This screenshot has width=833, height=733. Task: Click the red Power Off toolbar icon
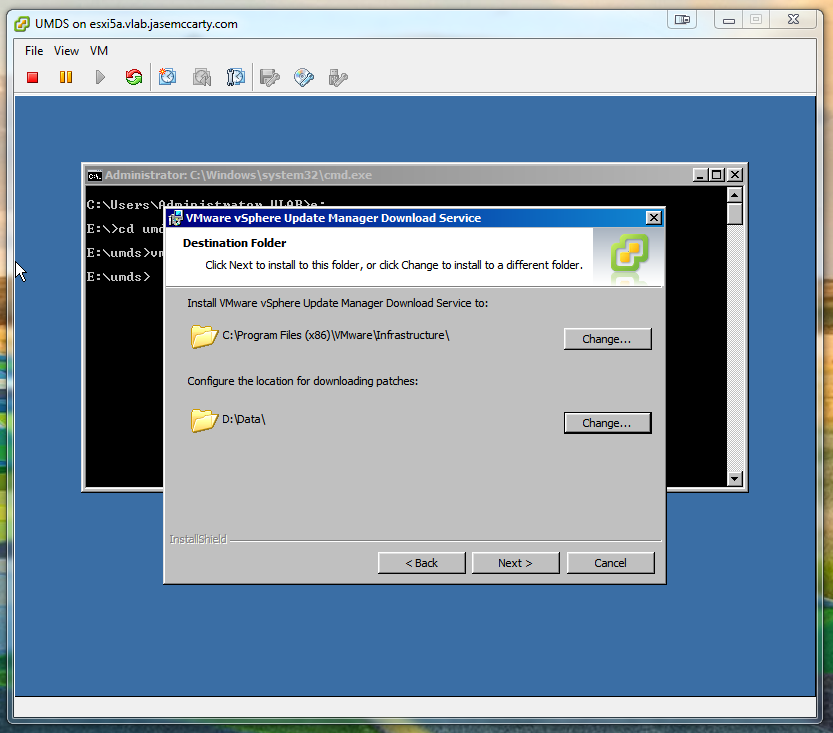pos(32,78)
